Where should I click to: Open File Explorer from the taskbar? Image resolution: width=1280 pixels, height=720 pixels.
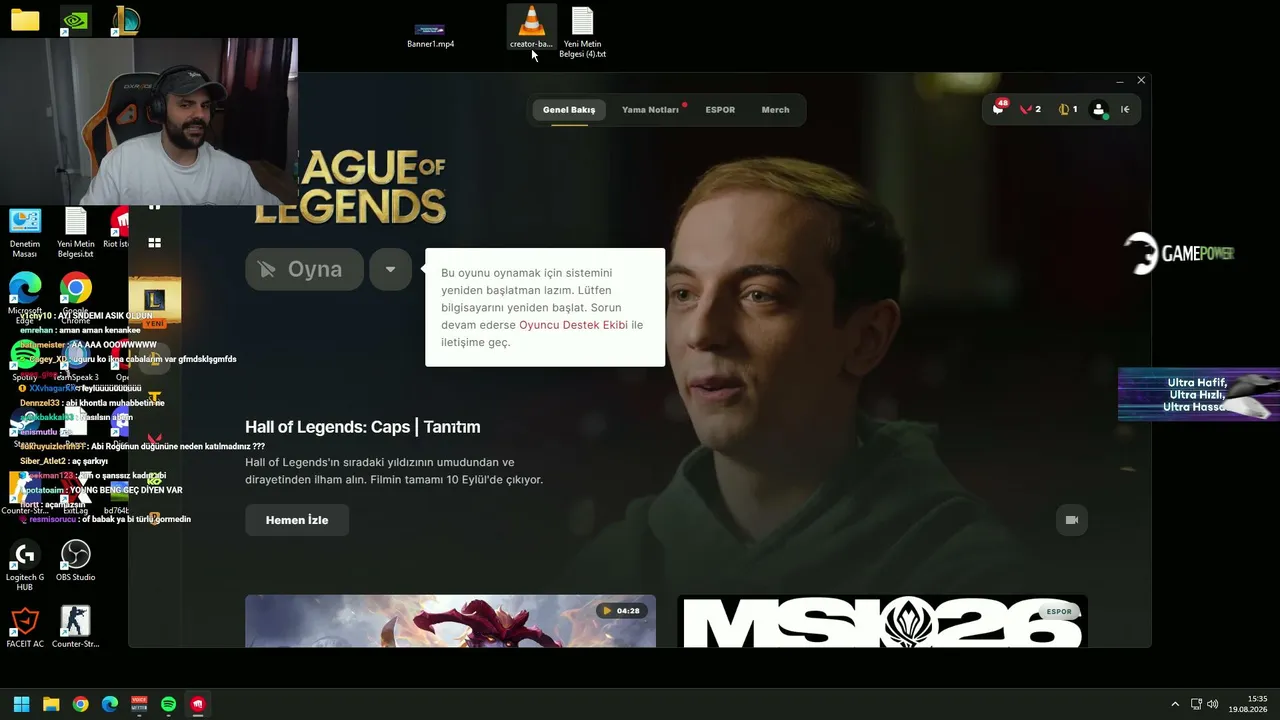(x=51, y=704)
